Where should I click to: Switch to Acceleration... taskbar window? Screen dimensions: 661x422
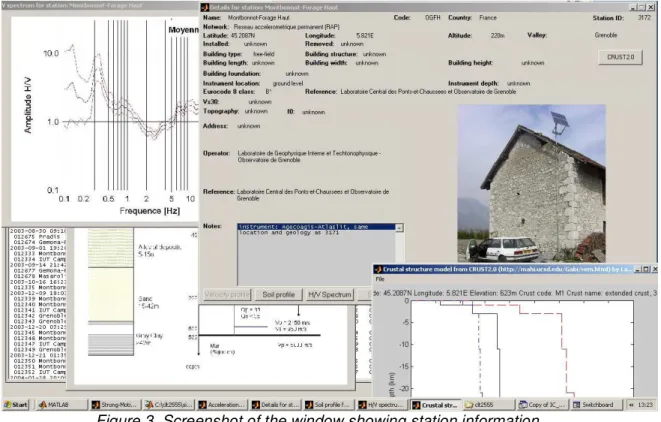click(222, 405)
